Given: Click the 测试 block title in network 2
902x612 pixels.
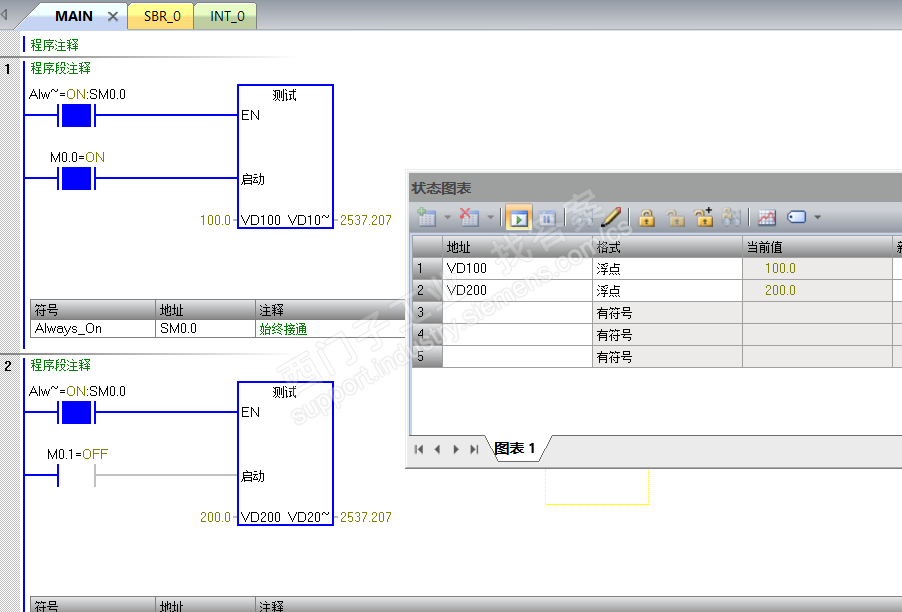Looking at the screenshot, I should (285, 392).
